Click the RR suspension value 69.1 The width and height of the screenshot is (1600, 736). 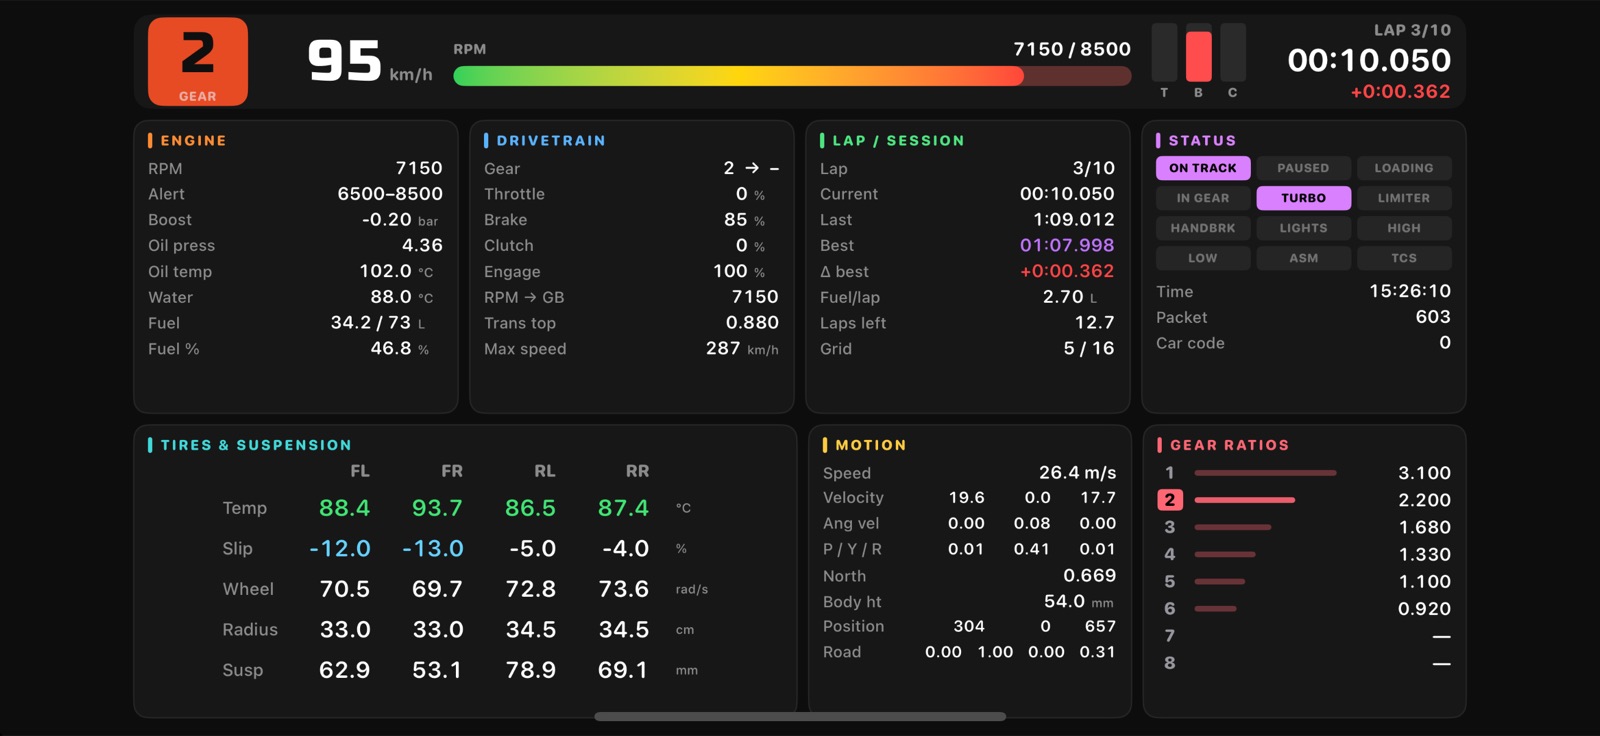pyautogui.click(x=623, y=670)
